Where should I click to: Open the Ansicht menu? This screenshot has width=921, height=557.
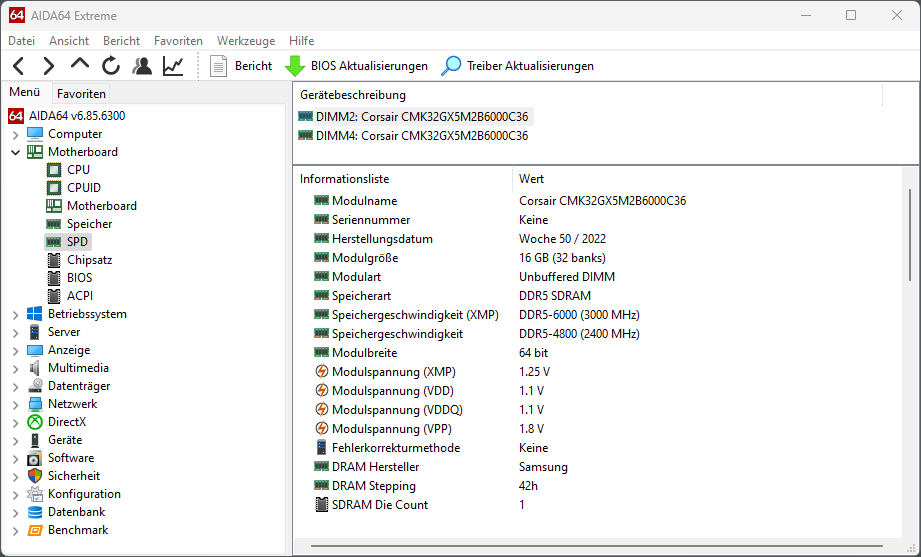pos(69,41)
